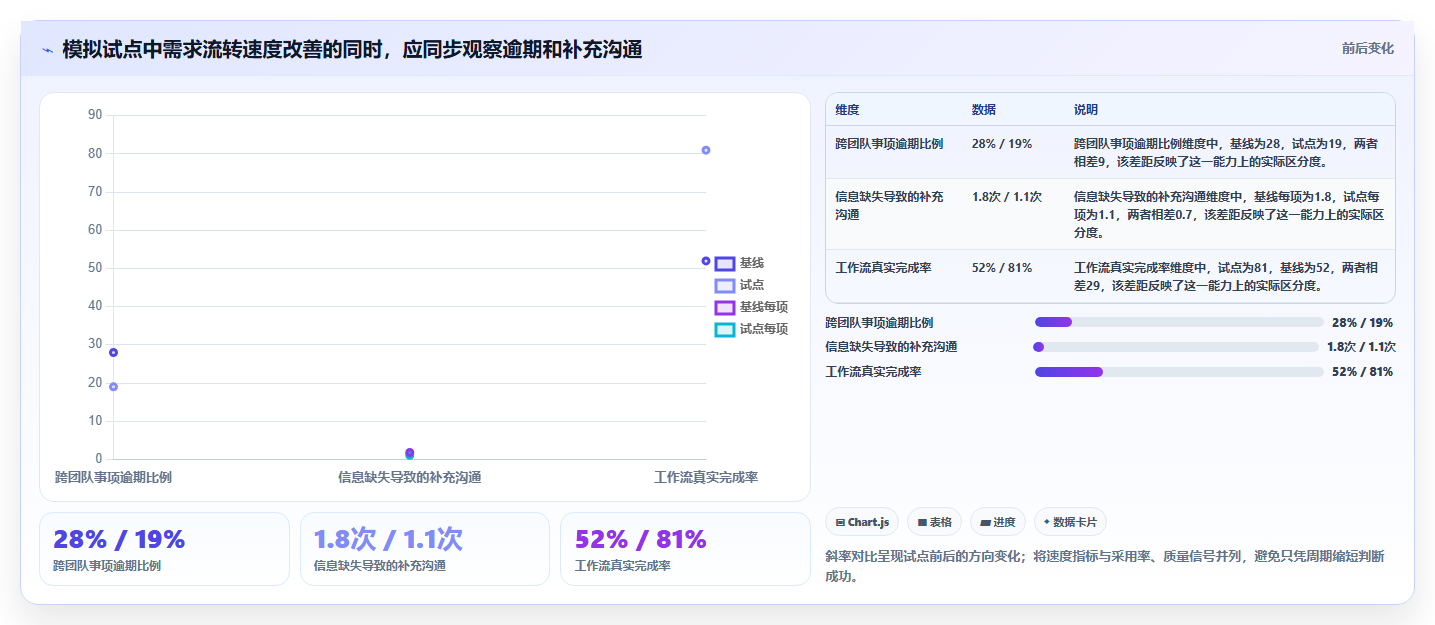Click the baseline data point at 28
The image size is (1435, 625).
(113, 352)
